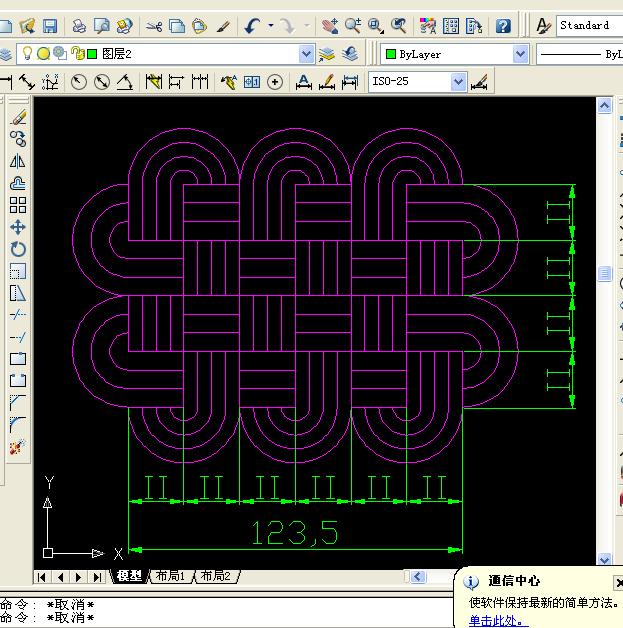The width and height of the screenshot is (623, 628).
Task: Toggle the lock icon for 图层2
Action: point(78,53)
